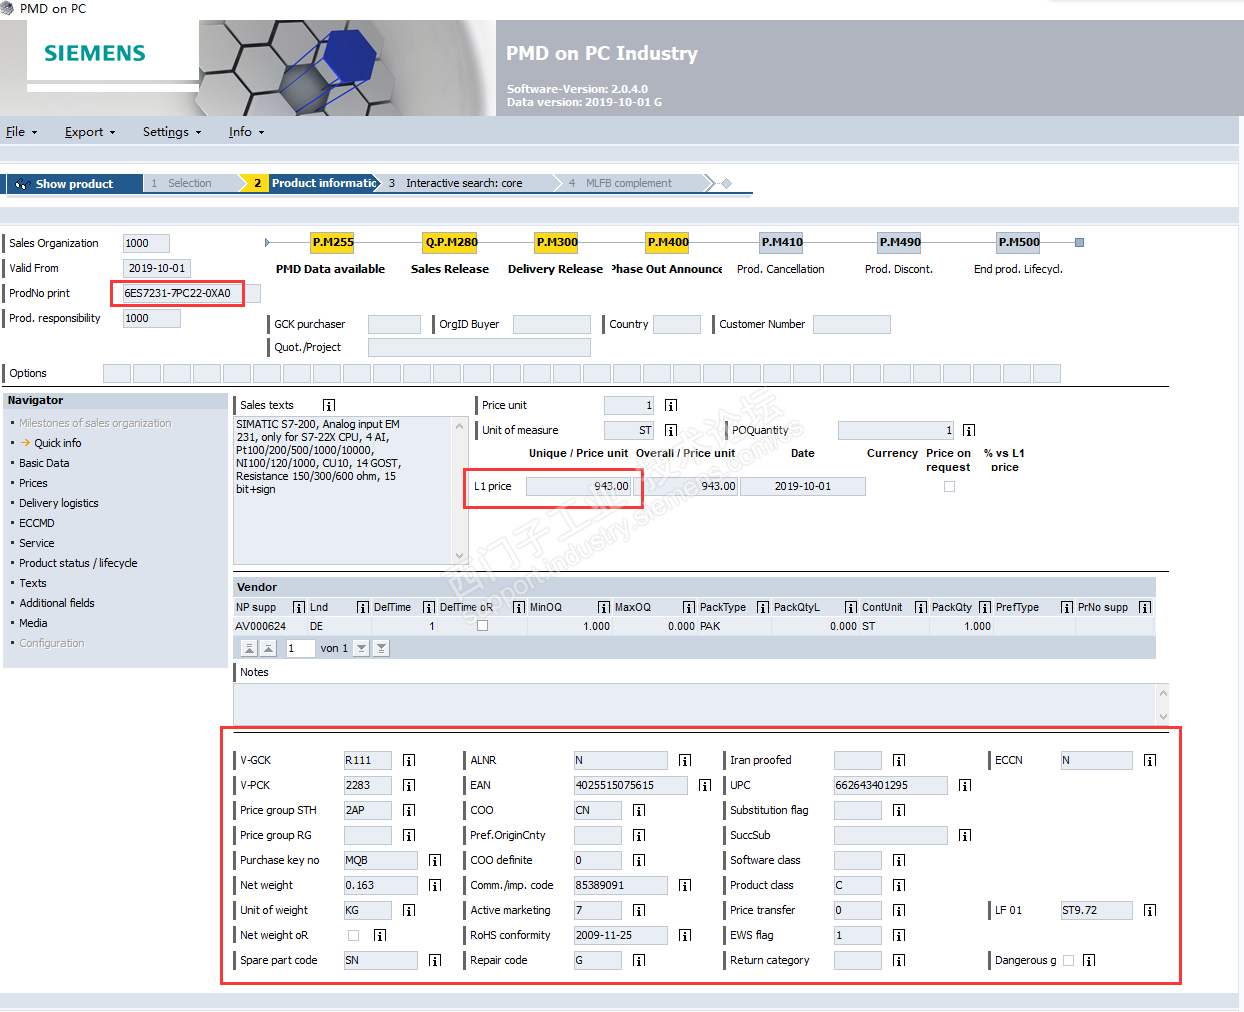Toggle the Dangerous g checkbox
1244x1012 pixels.
(x=1068, y=960)
